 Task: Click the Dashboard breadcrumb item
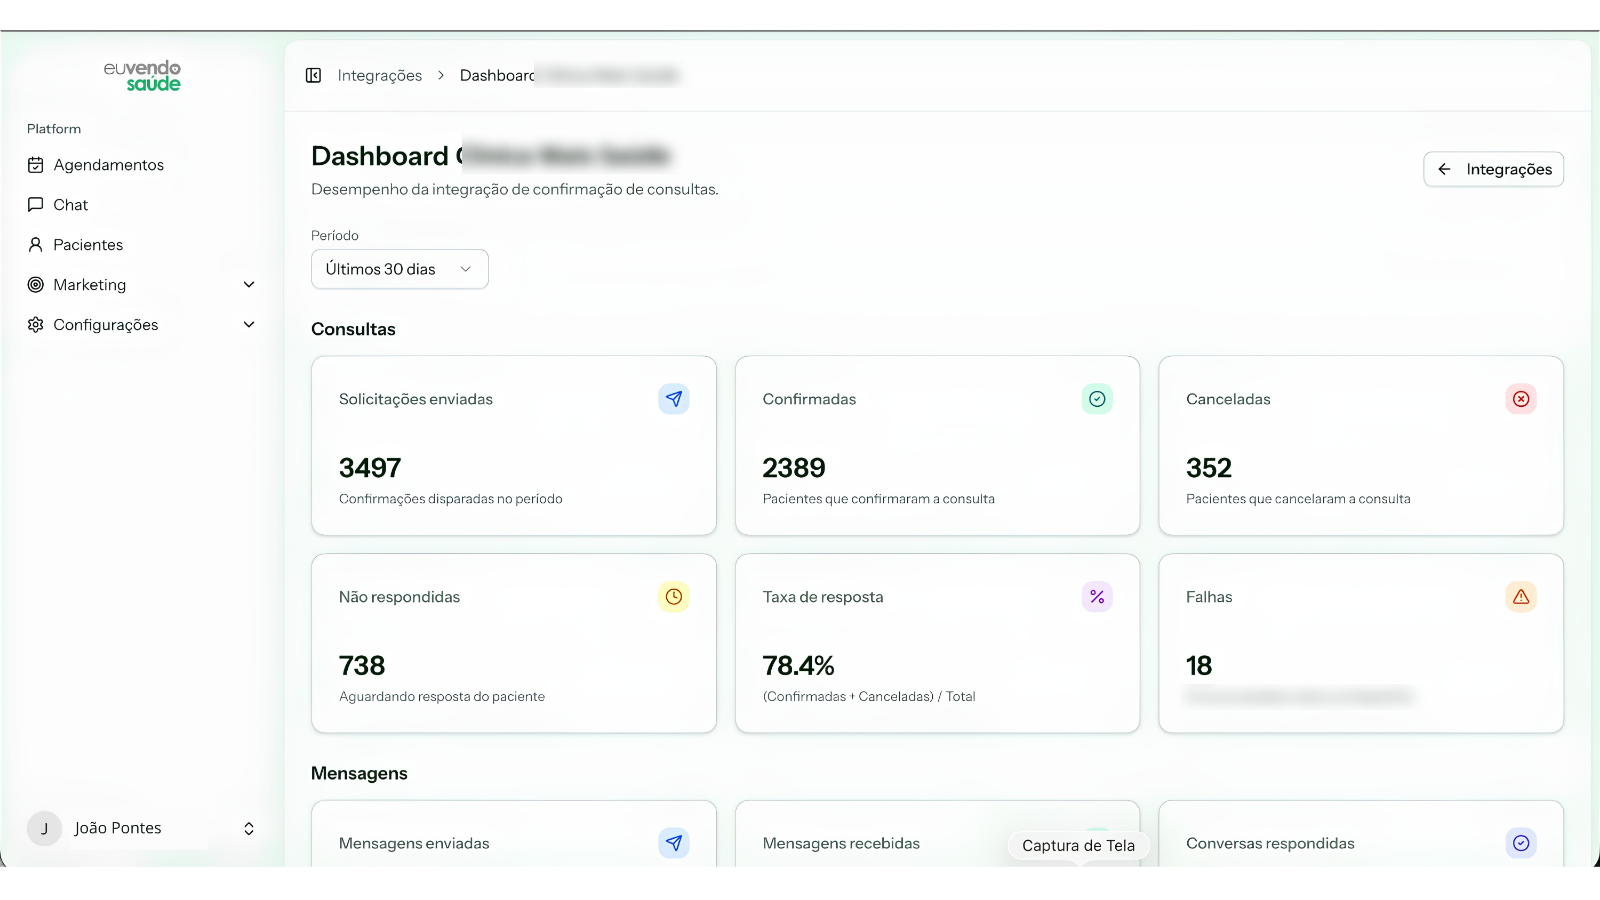click(x=497, y=75)
